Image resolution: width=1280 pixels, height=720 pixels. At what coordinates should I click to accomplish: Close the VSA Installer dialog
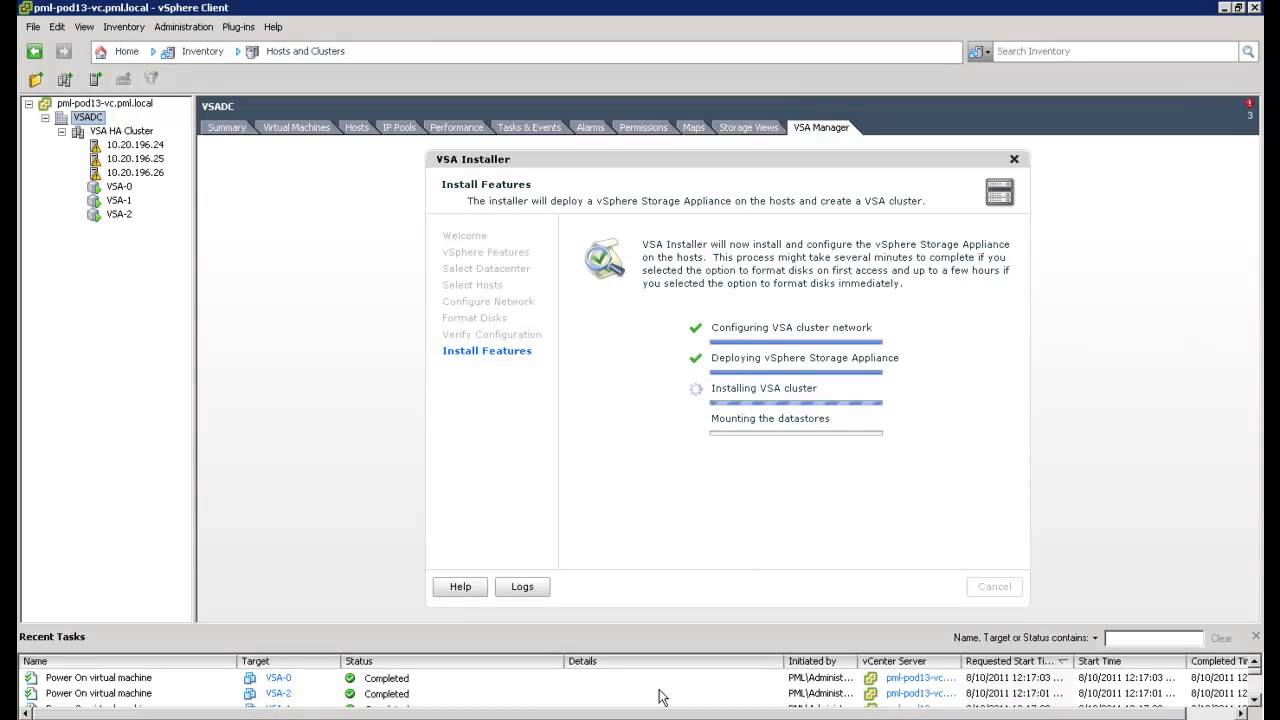click(x=1014, y=159)
